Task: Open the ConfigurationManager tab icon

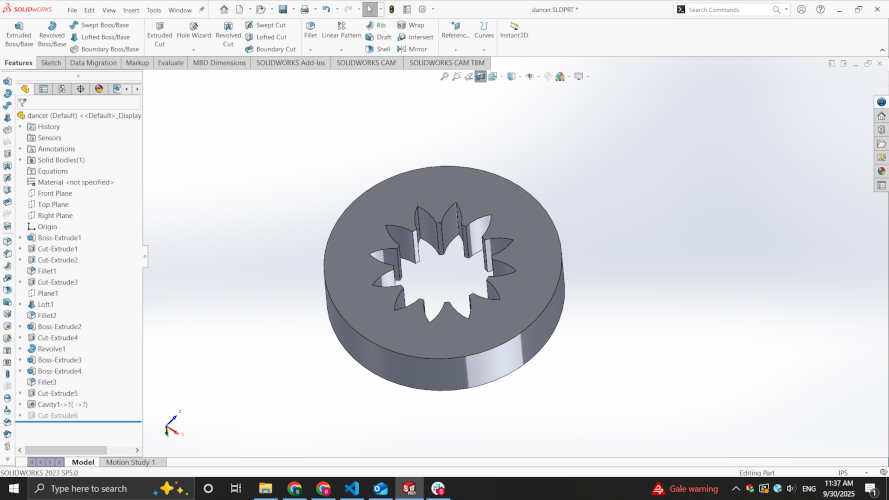Action: [62, 89]
